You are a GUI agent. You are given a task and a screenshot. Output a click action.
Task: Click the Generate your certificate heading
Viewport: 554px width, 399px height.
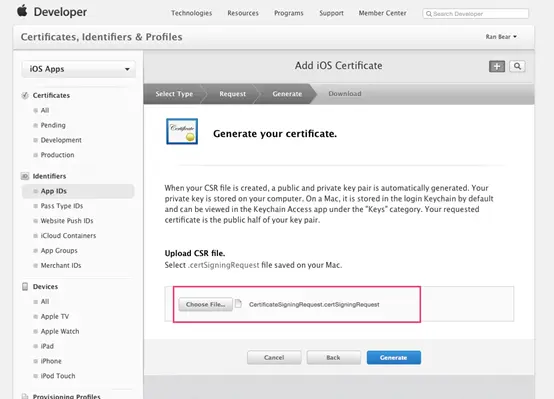pyautogui.click(x=275, y=134)
